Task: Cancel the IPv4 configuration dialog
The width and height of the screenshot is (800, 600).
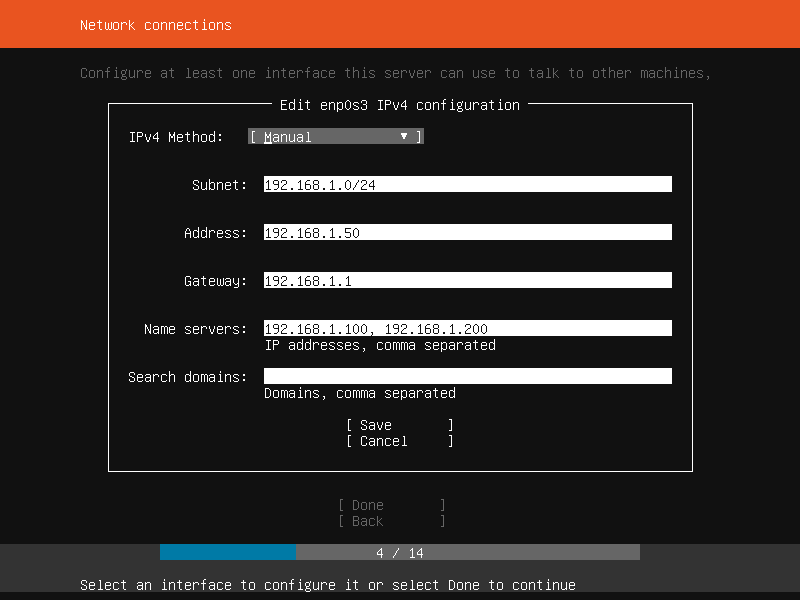Action: (400, 441)
